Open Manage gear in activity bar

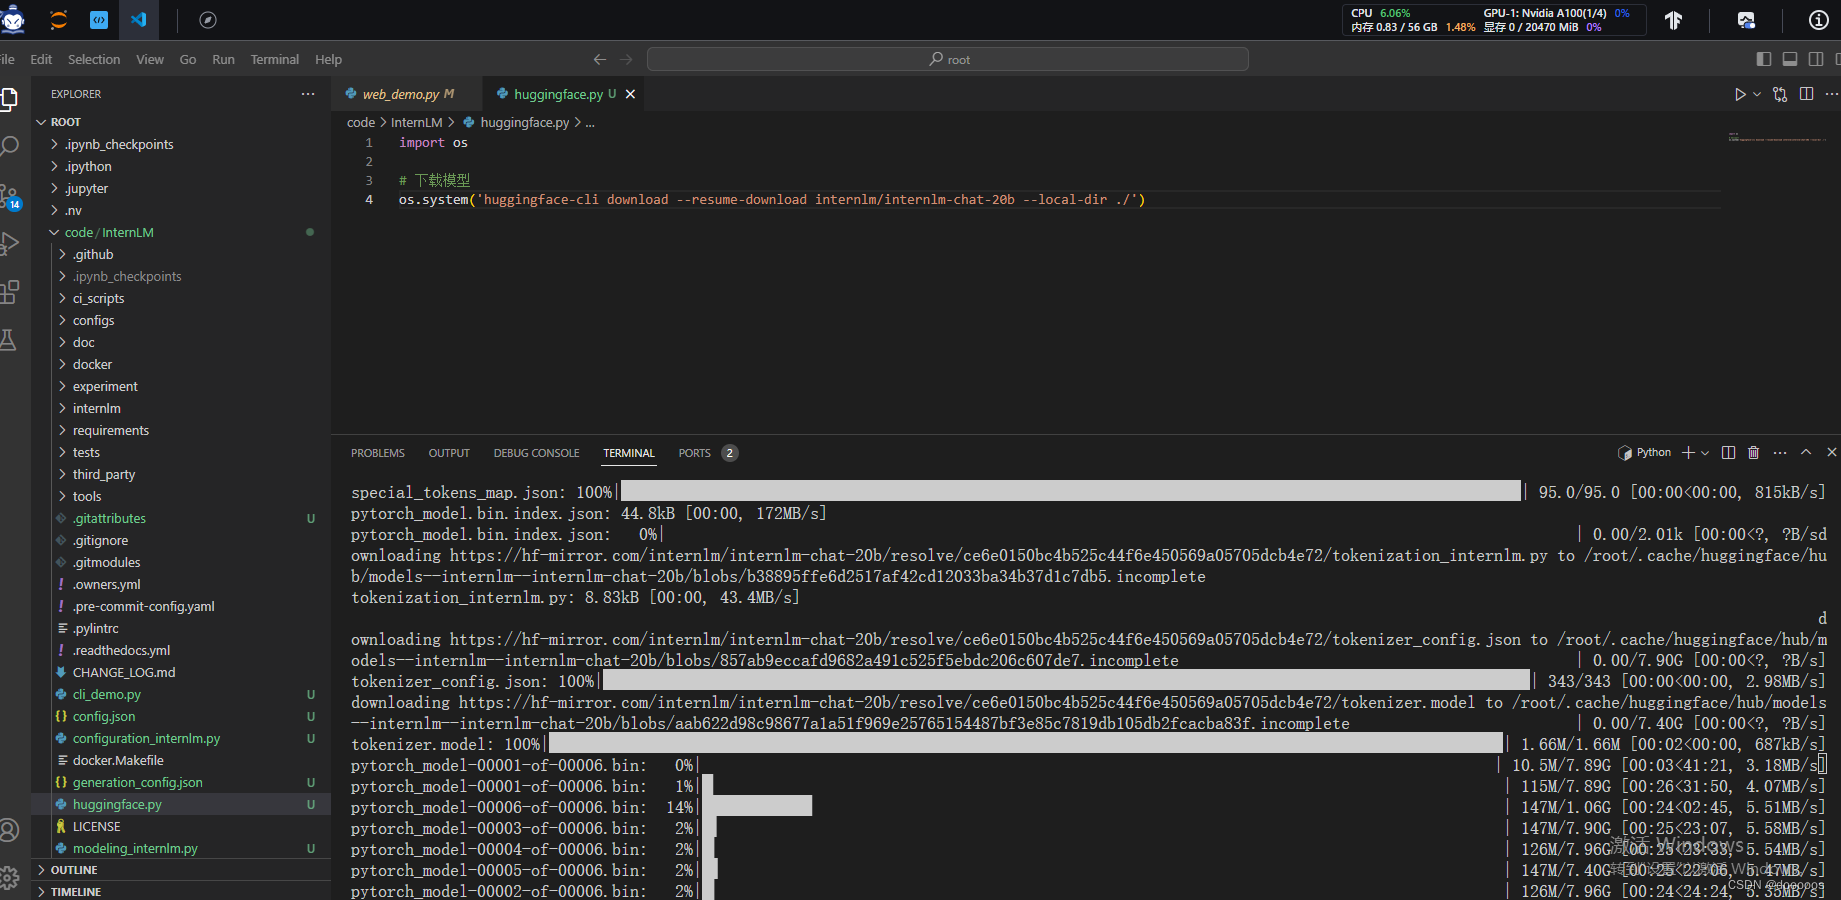[x=9, y=878]
